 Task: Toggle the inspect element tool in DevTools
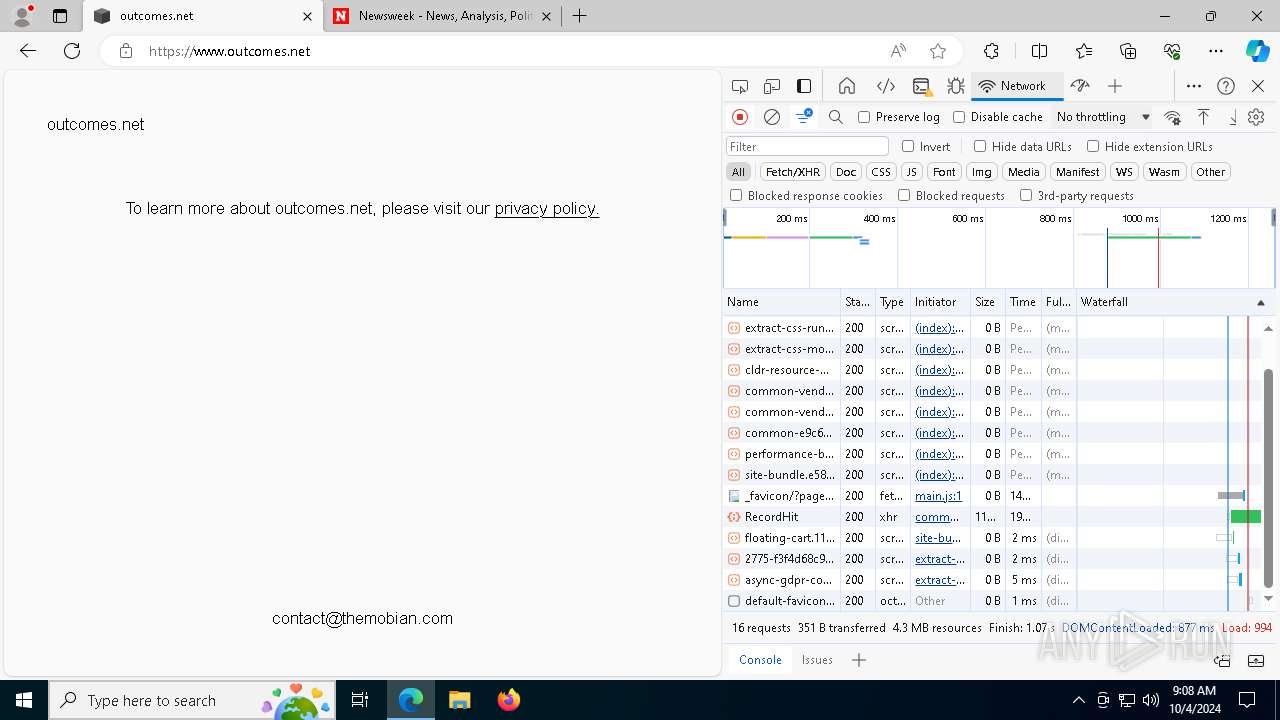[x=740, y=86]
